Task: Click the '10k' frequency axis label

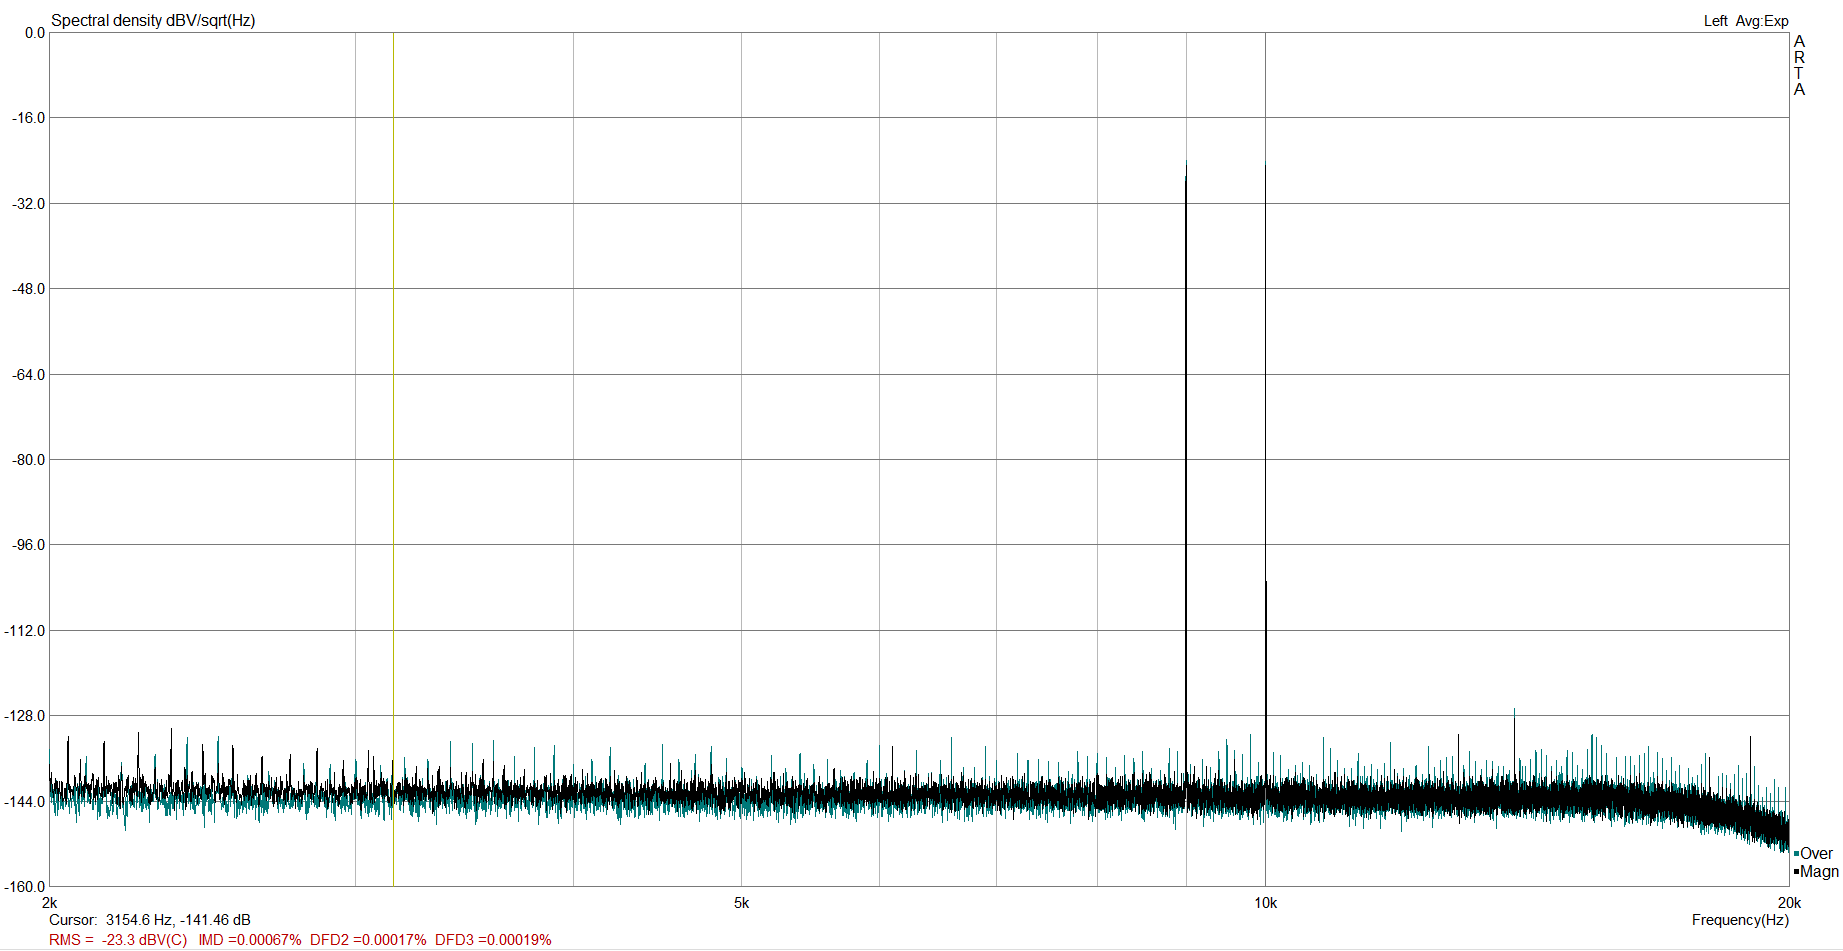Action: (x=1266, y=903)
